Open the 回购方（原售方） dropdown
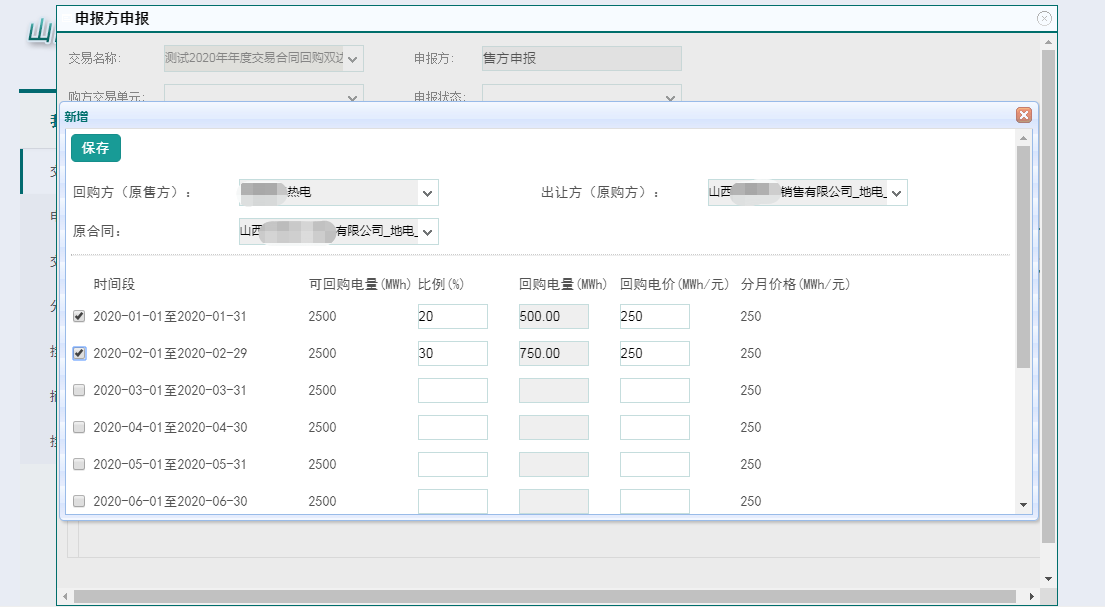The width and height of the screenshot is (1105, 608). click(x=427, y=193)
